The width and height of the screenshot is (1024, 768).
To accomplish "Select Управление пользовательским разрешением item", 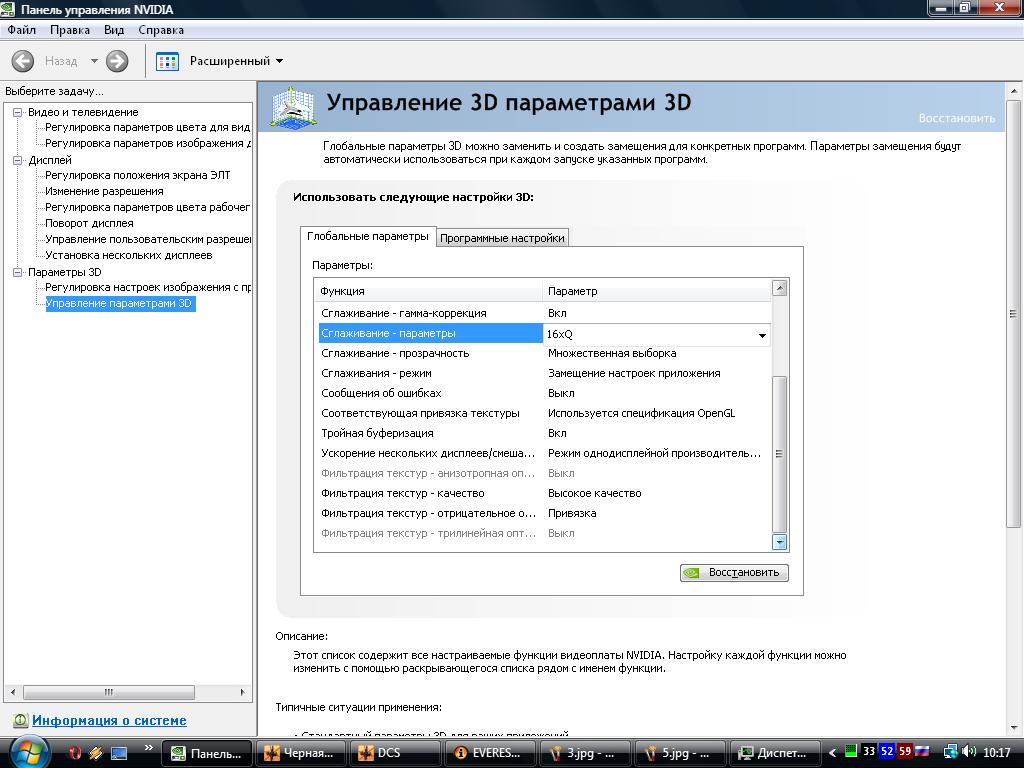I will 148,239.
